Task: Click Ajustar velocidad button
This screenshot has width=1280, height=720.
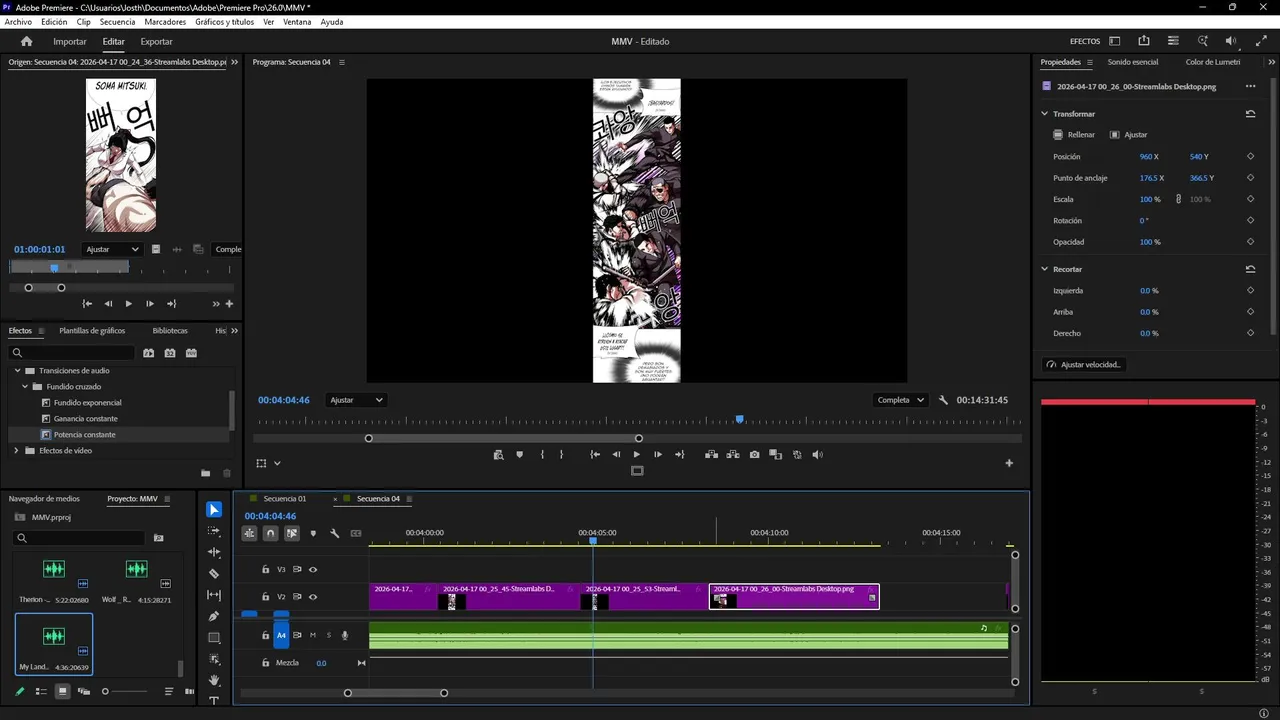Action: pyautogui.click(x=1084, y=365)
